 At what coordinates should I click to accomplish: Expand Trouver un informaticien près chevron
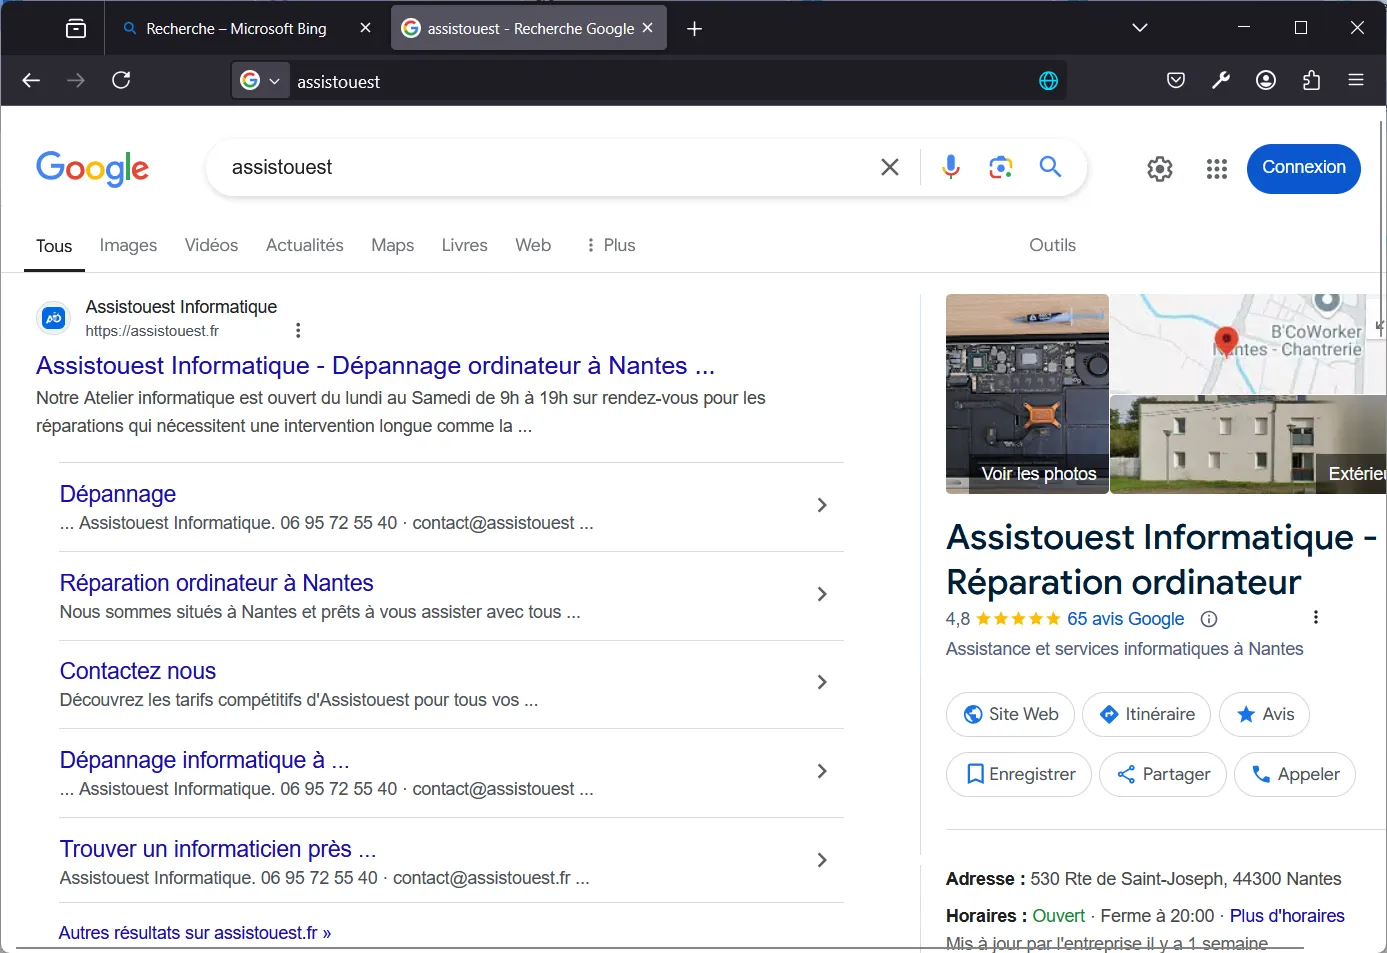[822, 860]
